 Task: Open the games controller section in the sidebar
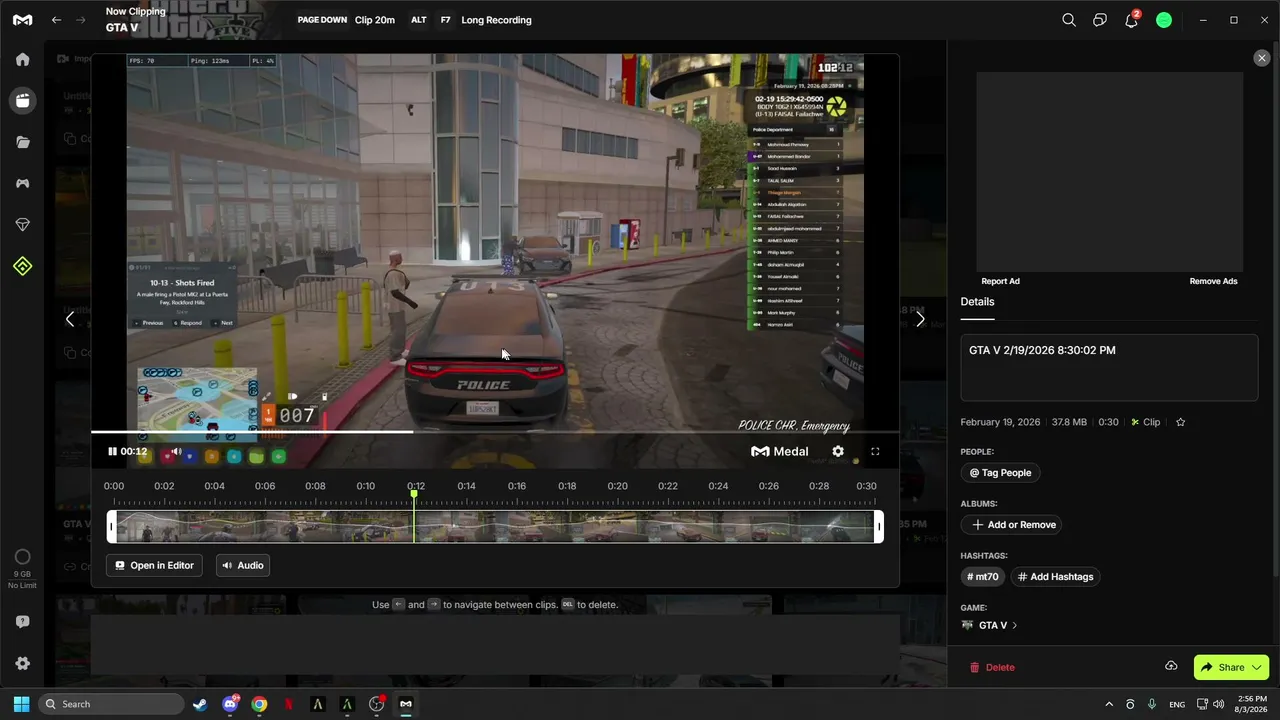click(22, 183)
